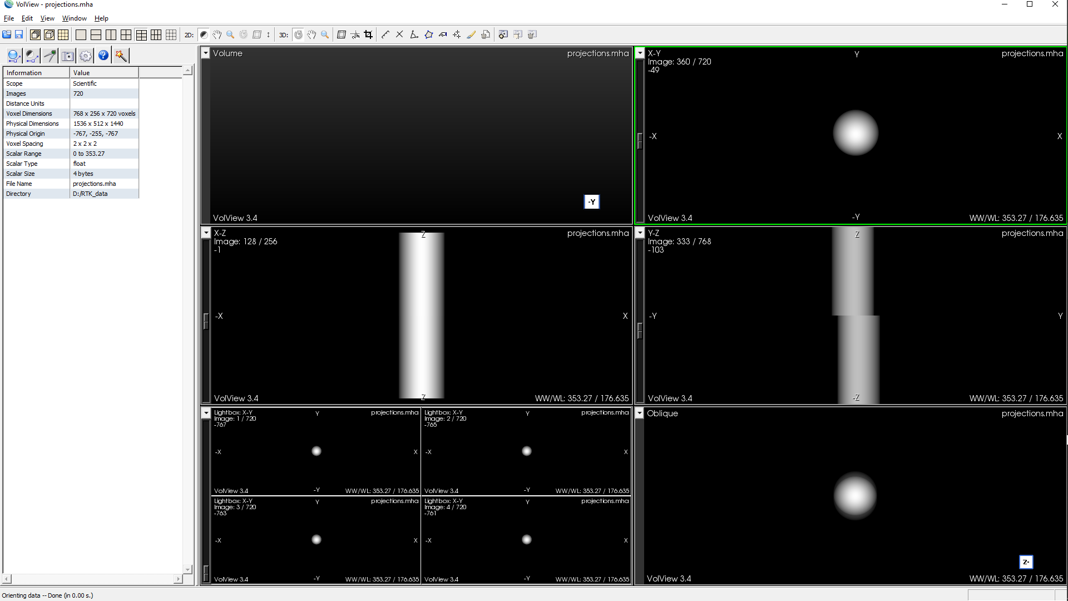The image size is (1068, 601).
Task: Open the X-Z view dropdown menu
Action: [206, 233]
